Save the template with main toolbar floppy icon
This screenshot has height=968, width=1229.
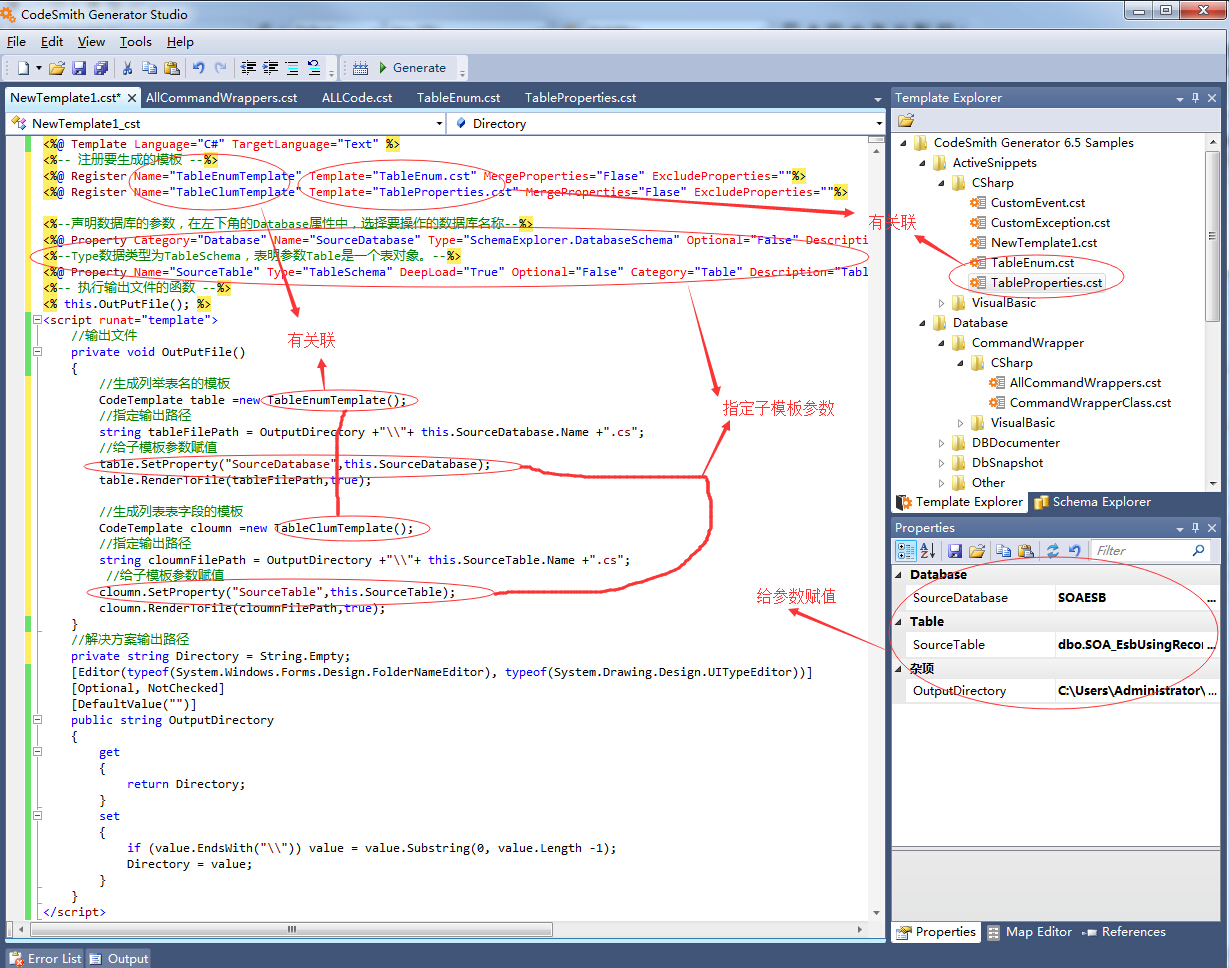point(79,68)
